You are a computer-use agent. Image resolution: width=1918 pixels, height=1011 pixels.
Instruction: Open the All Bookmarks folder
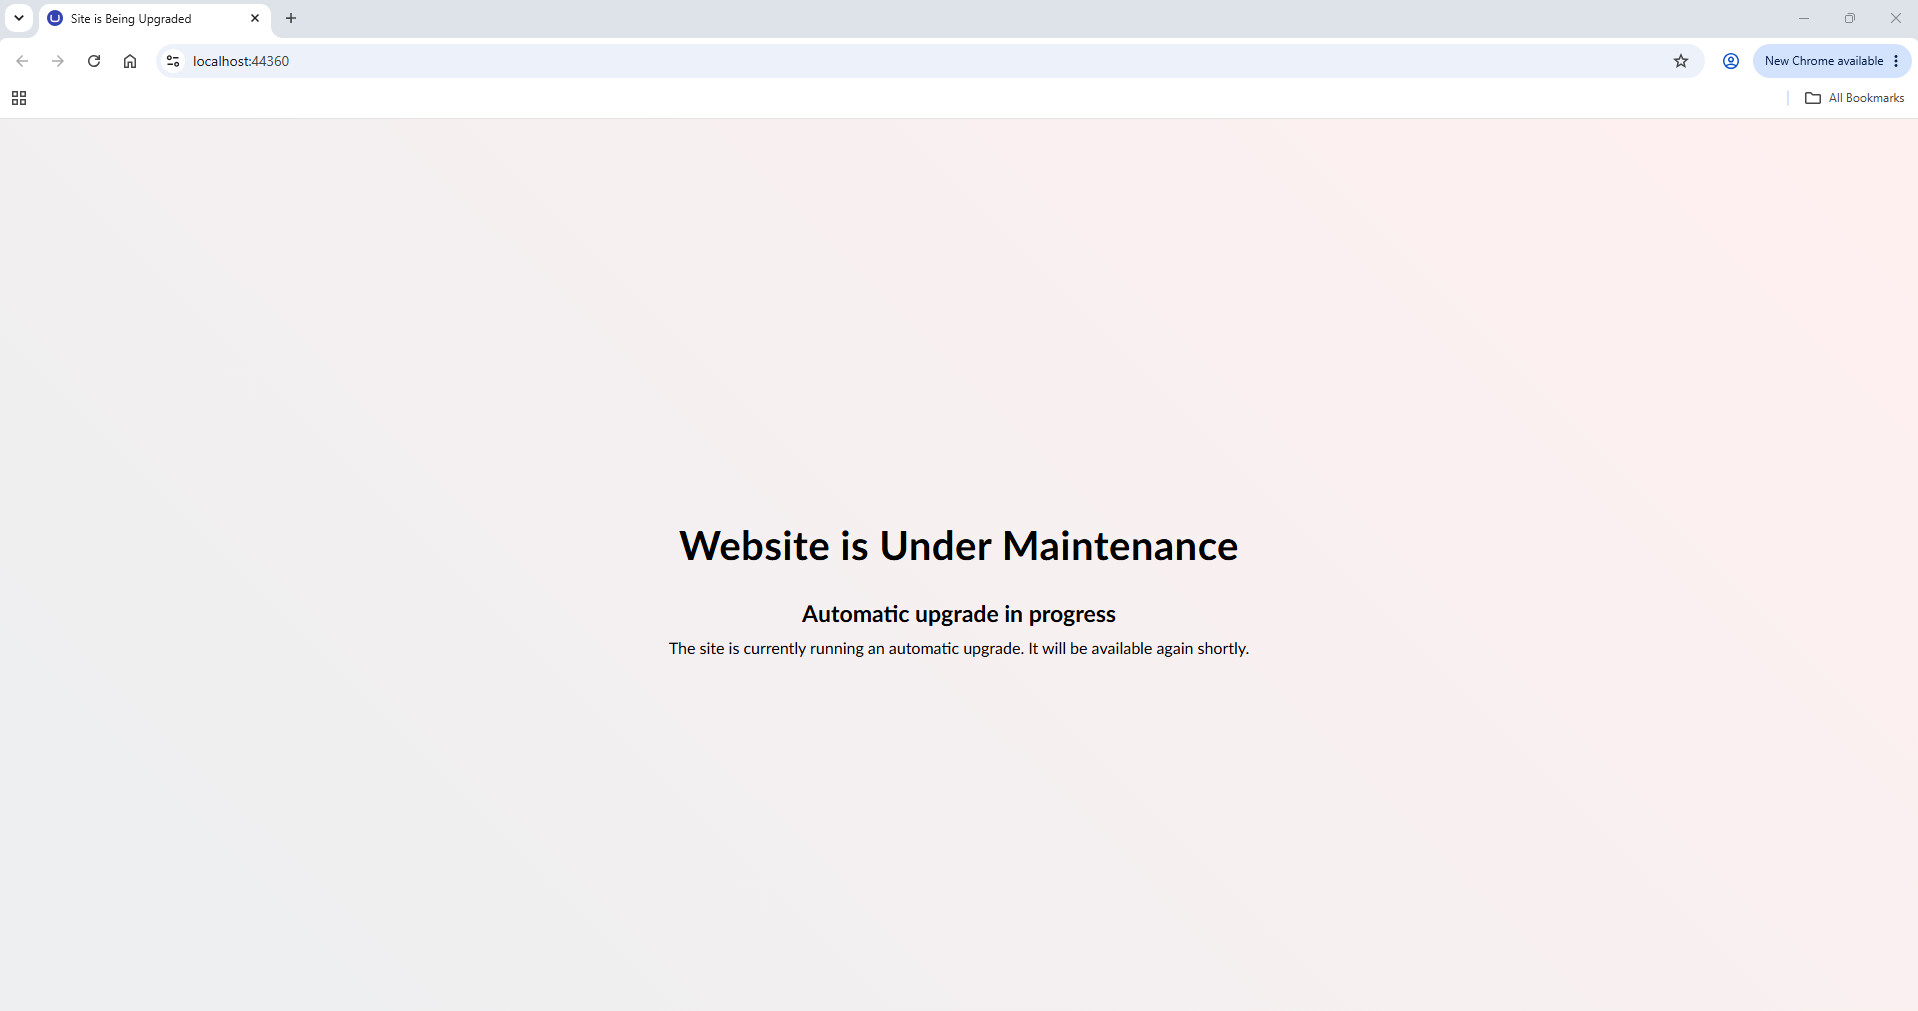coord(1854,98)
